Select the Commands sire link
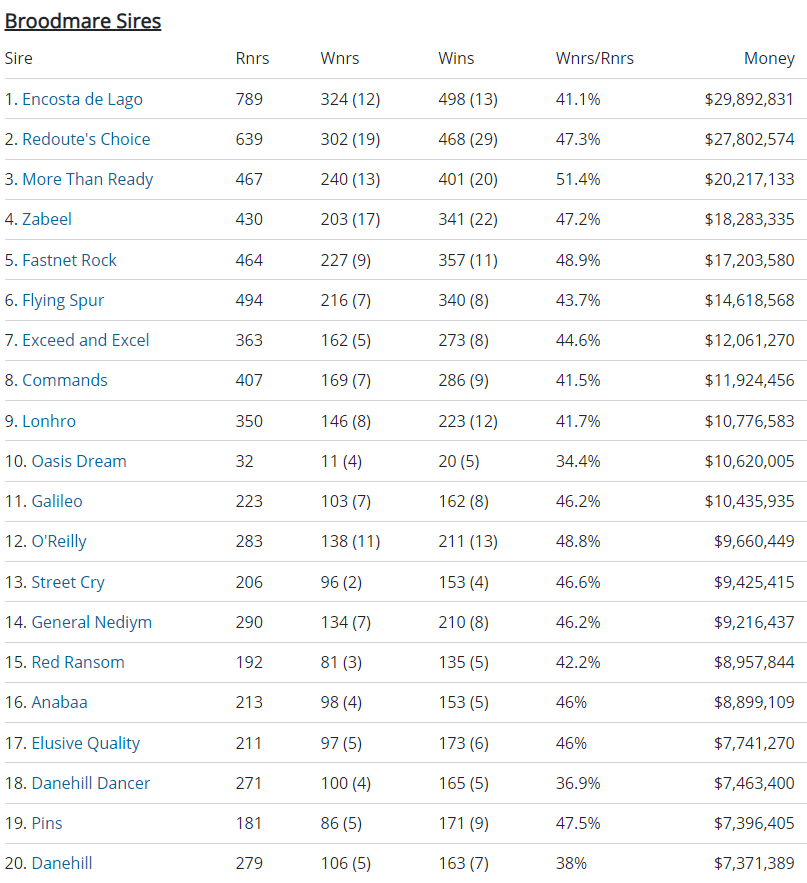Screen dimensions: 807x883 64,380
